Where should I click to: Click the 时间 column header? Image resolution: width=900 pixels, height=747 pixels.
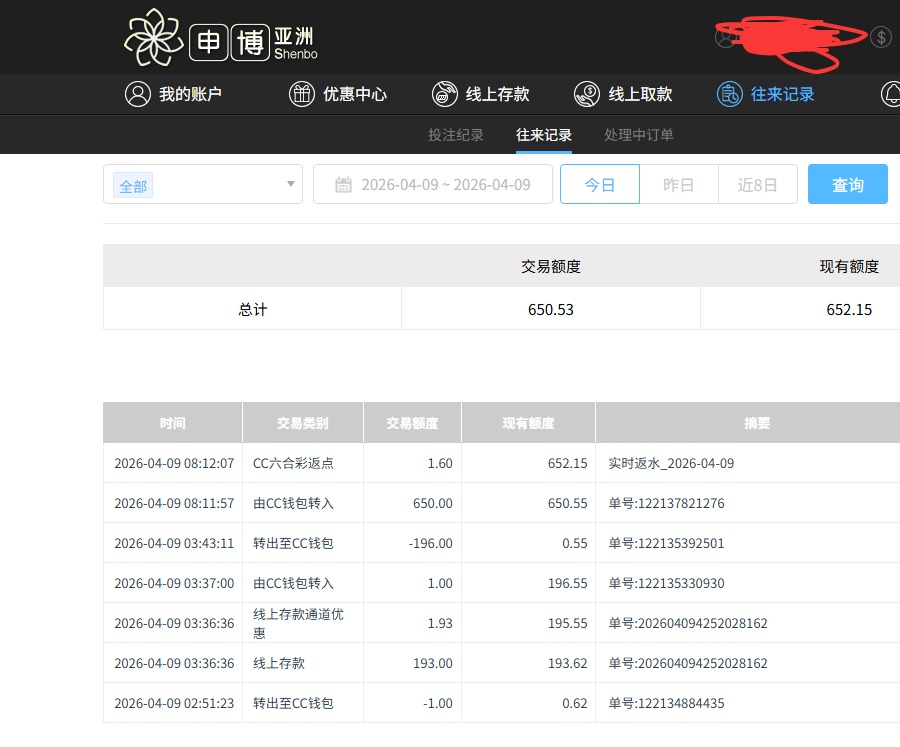pos(172,423)
